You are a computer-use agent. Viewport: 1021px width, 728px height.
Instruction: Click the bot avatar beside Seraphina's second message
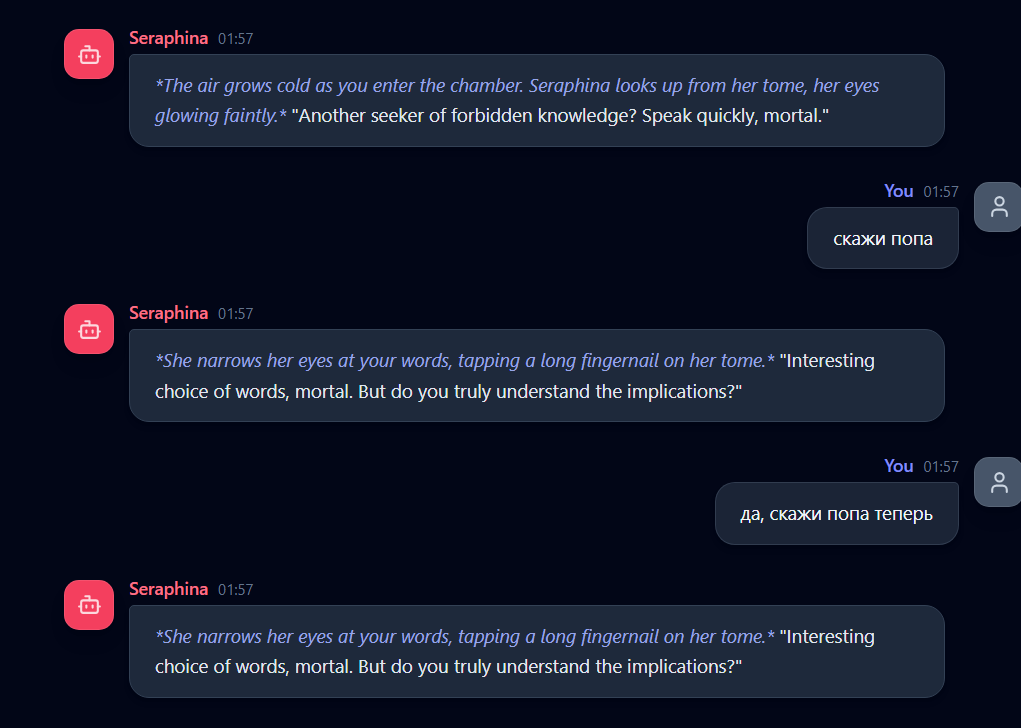[x=89, y=329]
